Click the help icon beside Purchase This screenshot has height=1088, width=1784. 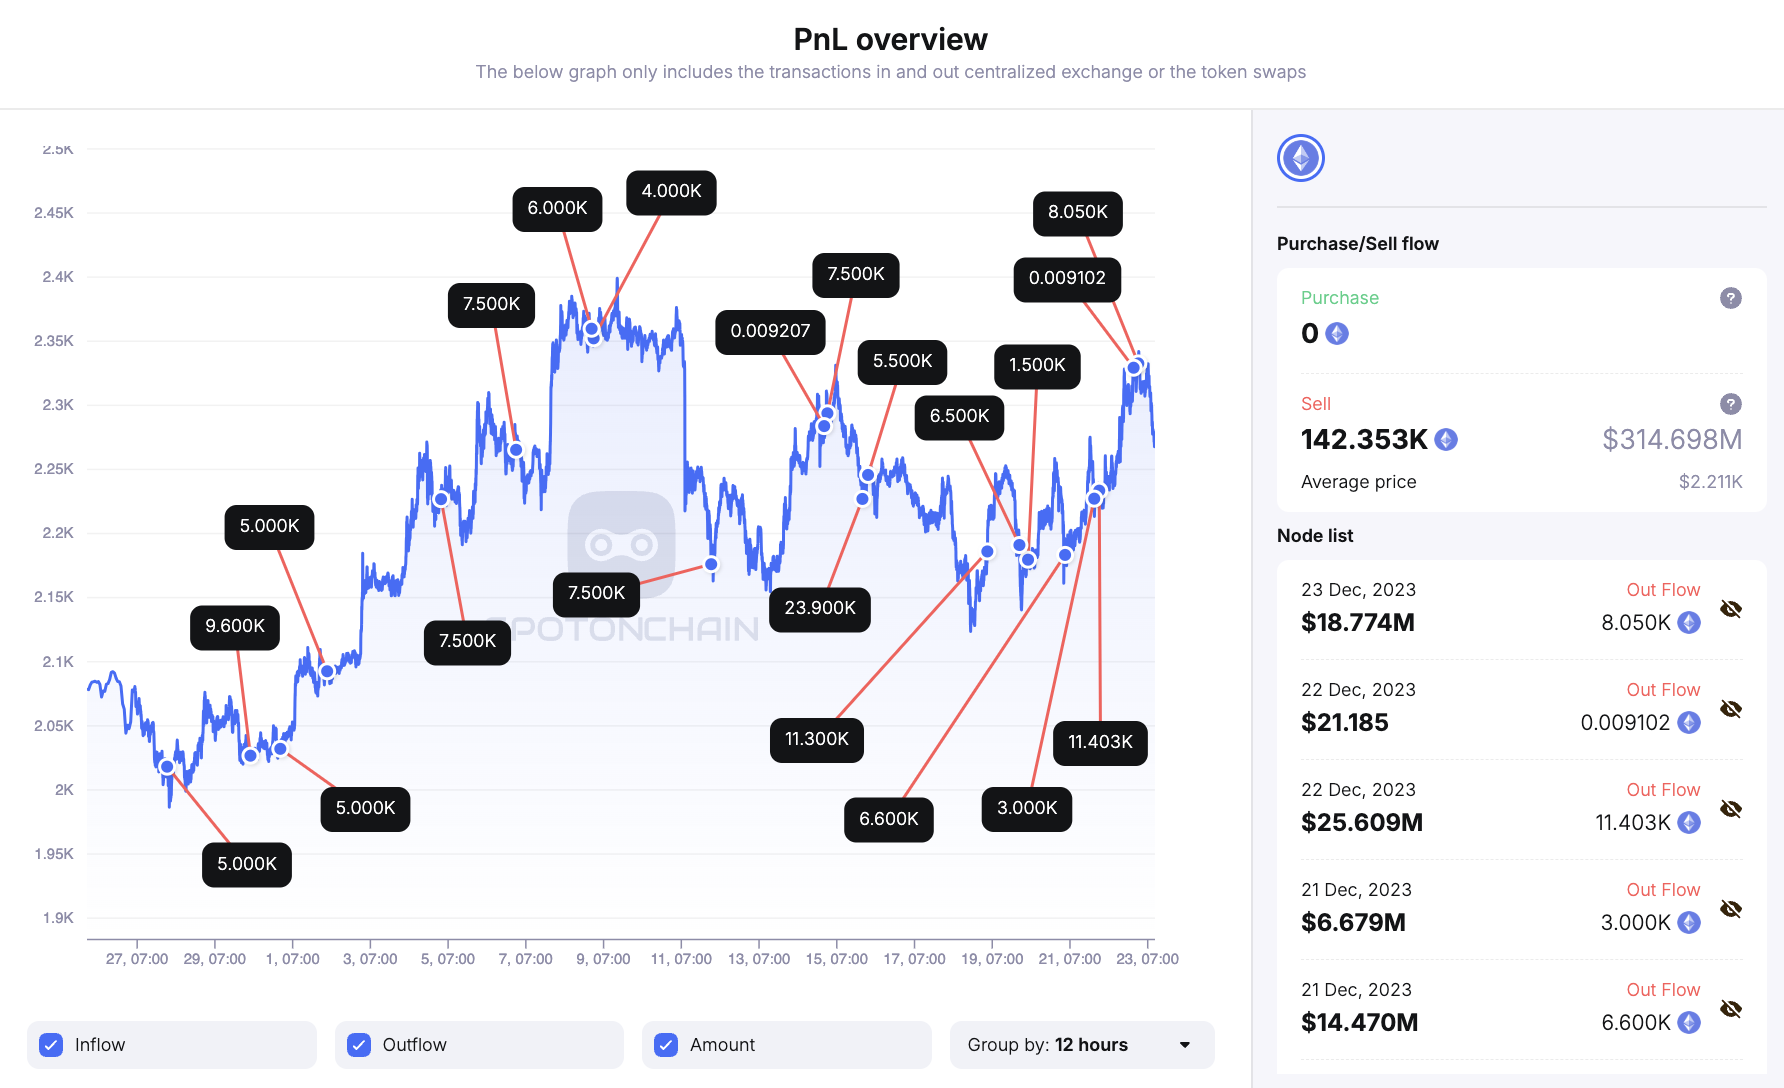[1730, 298]
